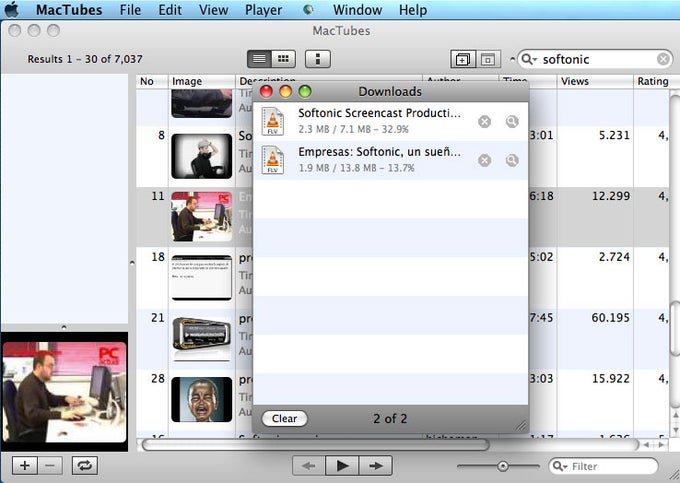Open the search magnifier dropdown
This screenshot has height=483, width=680.
[529, 59]
